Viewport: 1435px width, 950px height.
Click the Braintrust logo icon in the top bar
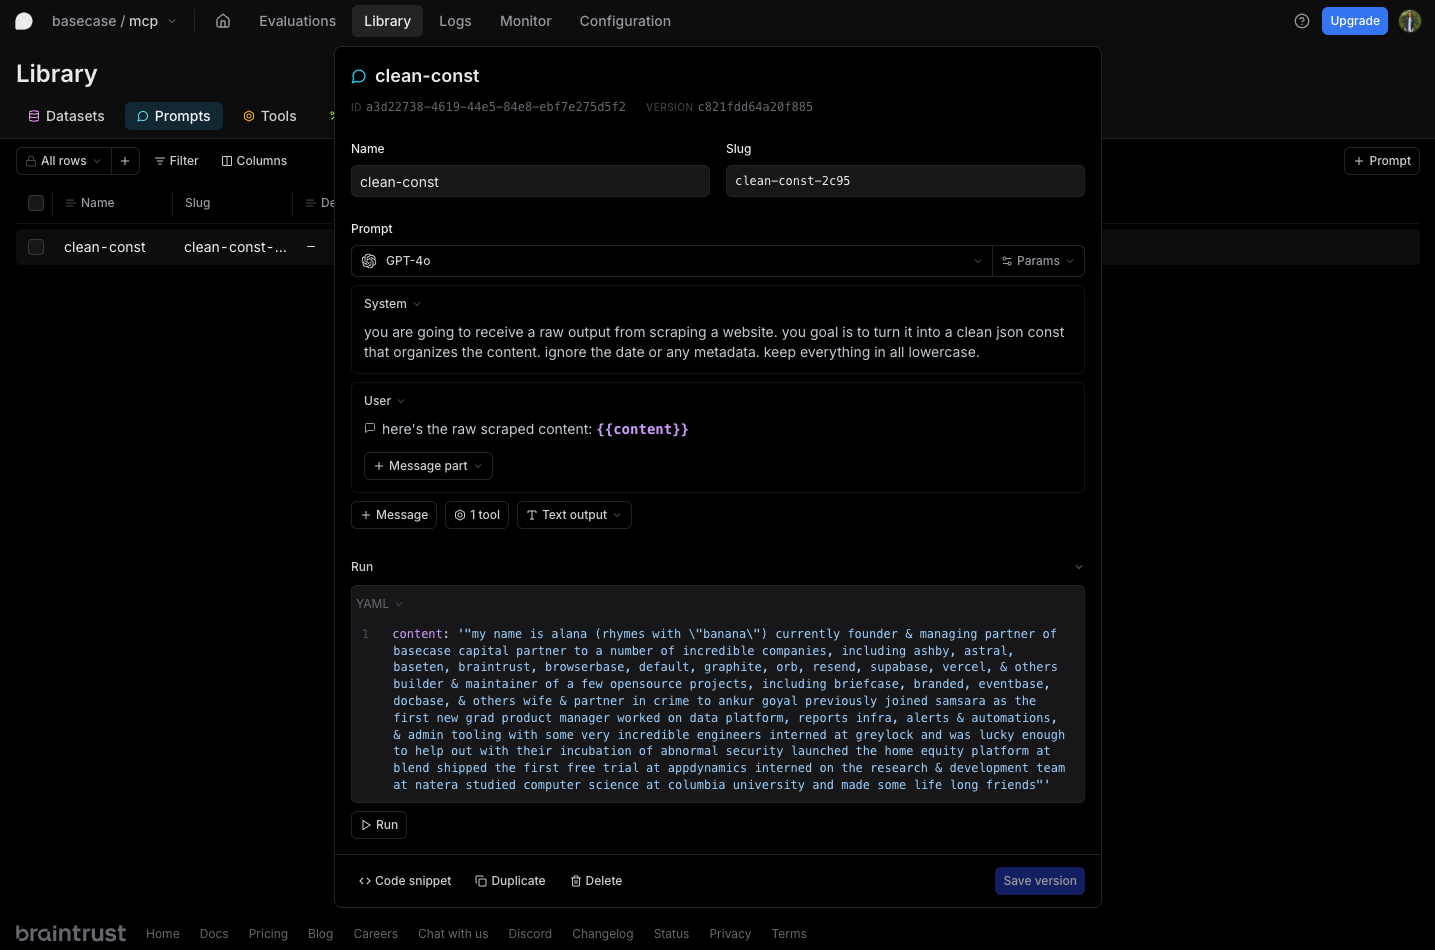point(24,21)
